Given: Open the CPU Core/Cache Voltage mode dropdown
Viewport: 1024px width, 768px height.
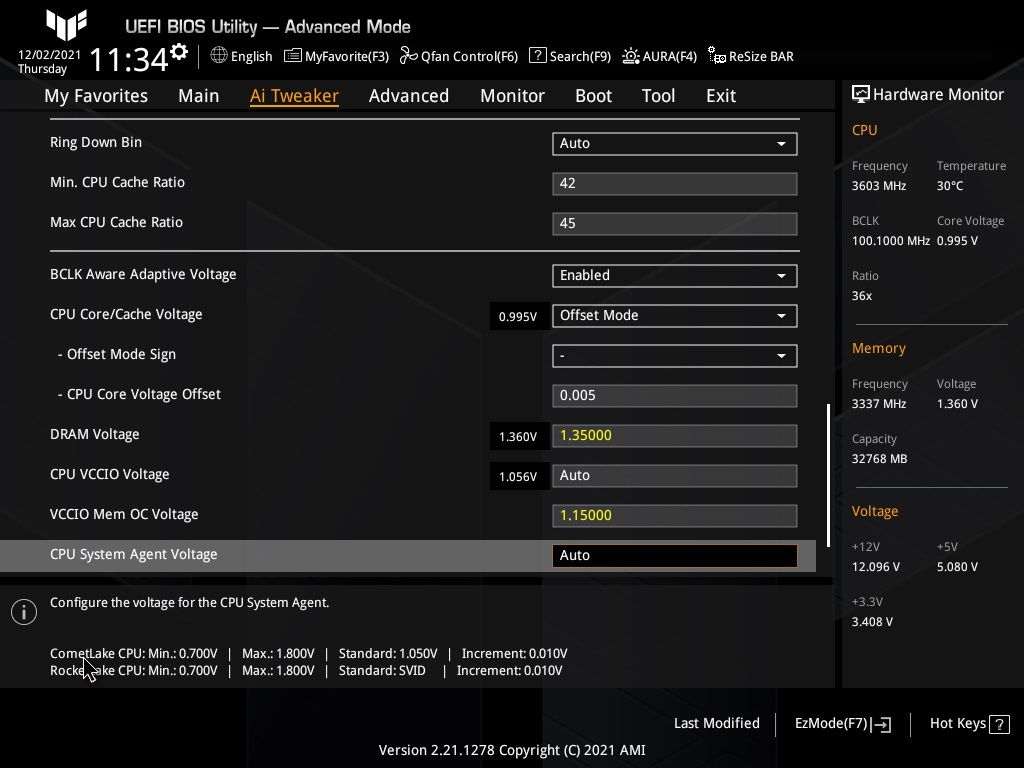Looking at the screenshot, I should [675, 315].
